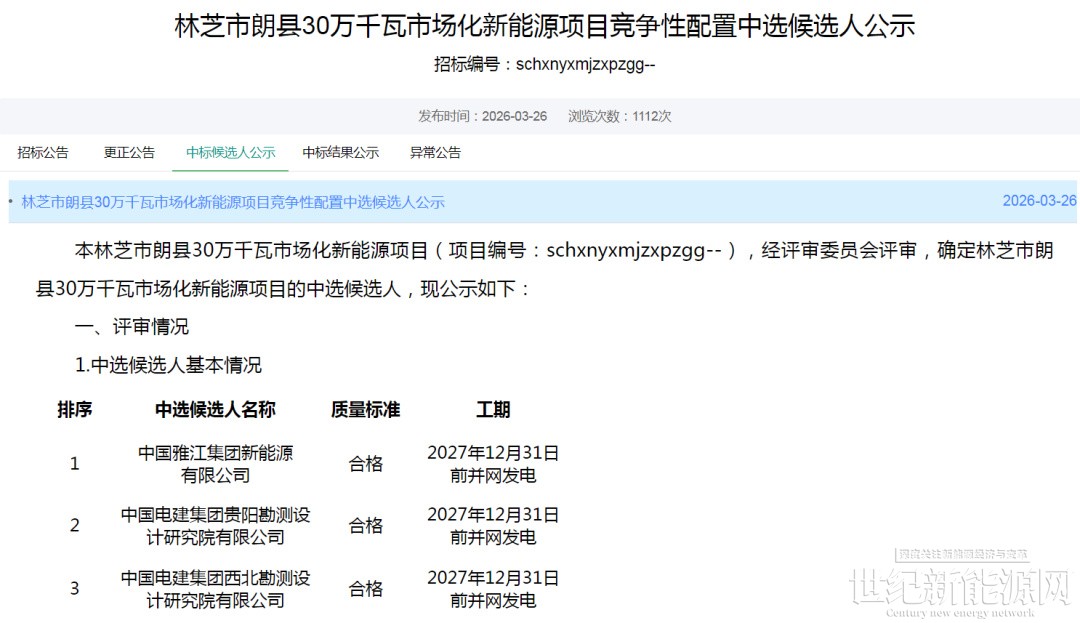Click the 中选候选人名称 column header

[x=215, y=410]
